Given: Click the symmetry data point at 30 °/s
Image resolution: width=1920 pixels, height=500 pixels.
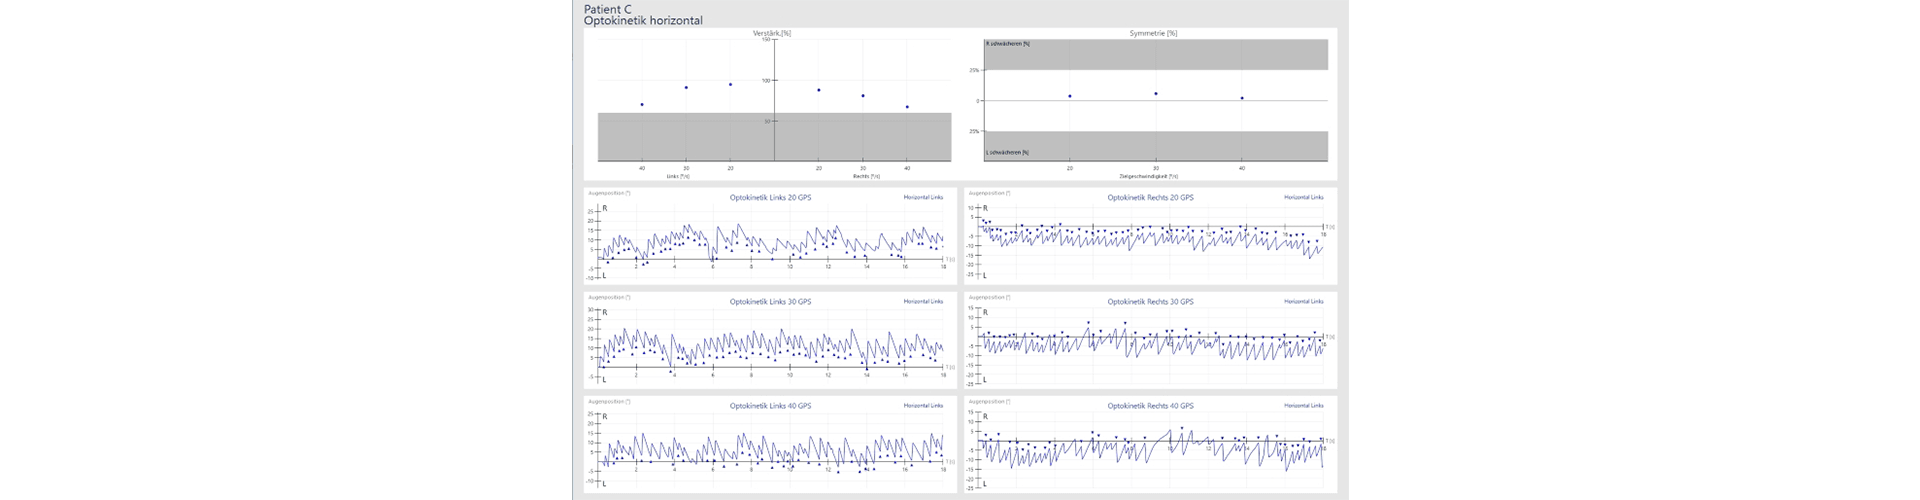Looking at the screenshot, I should click(1156, 94).
